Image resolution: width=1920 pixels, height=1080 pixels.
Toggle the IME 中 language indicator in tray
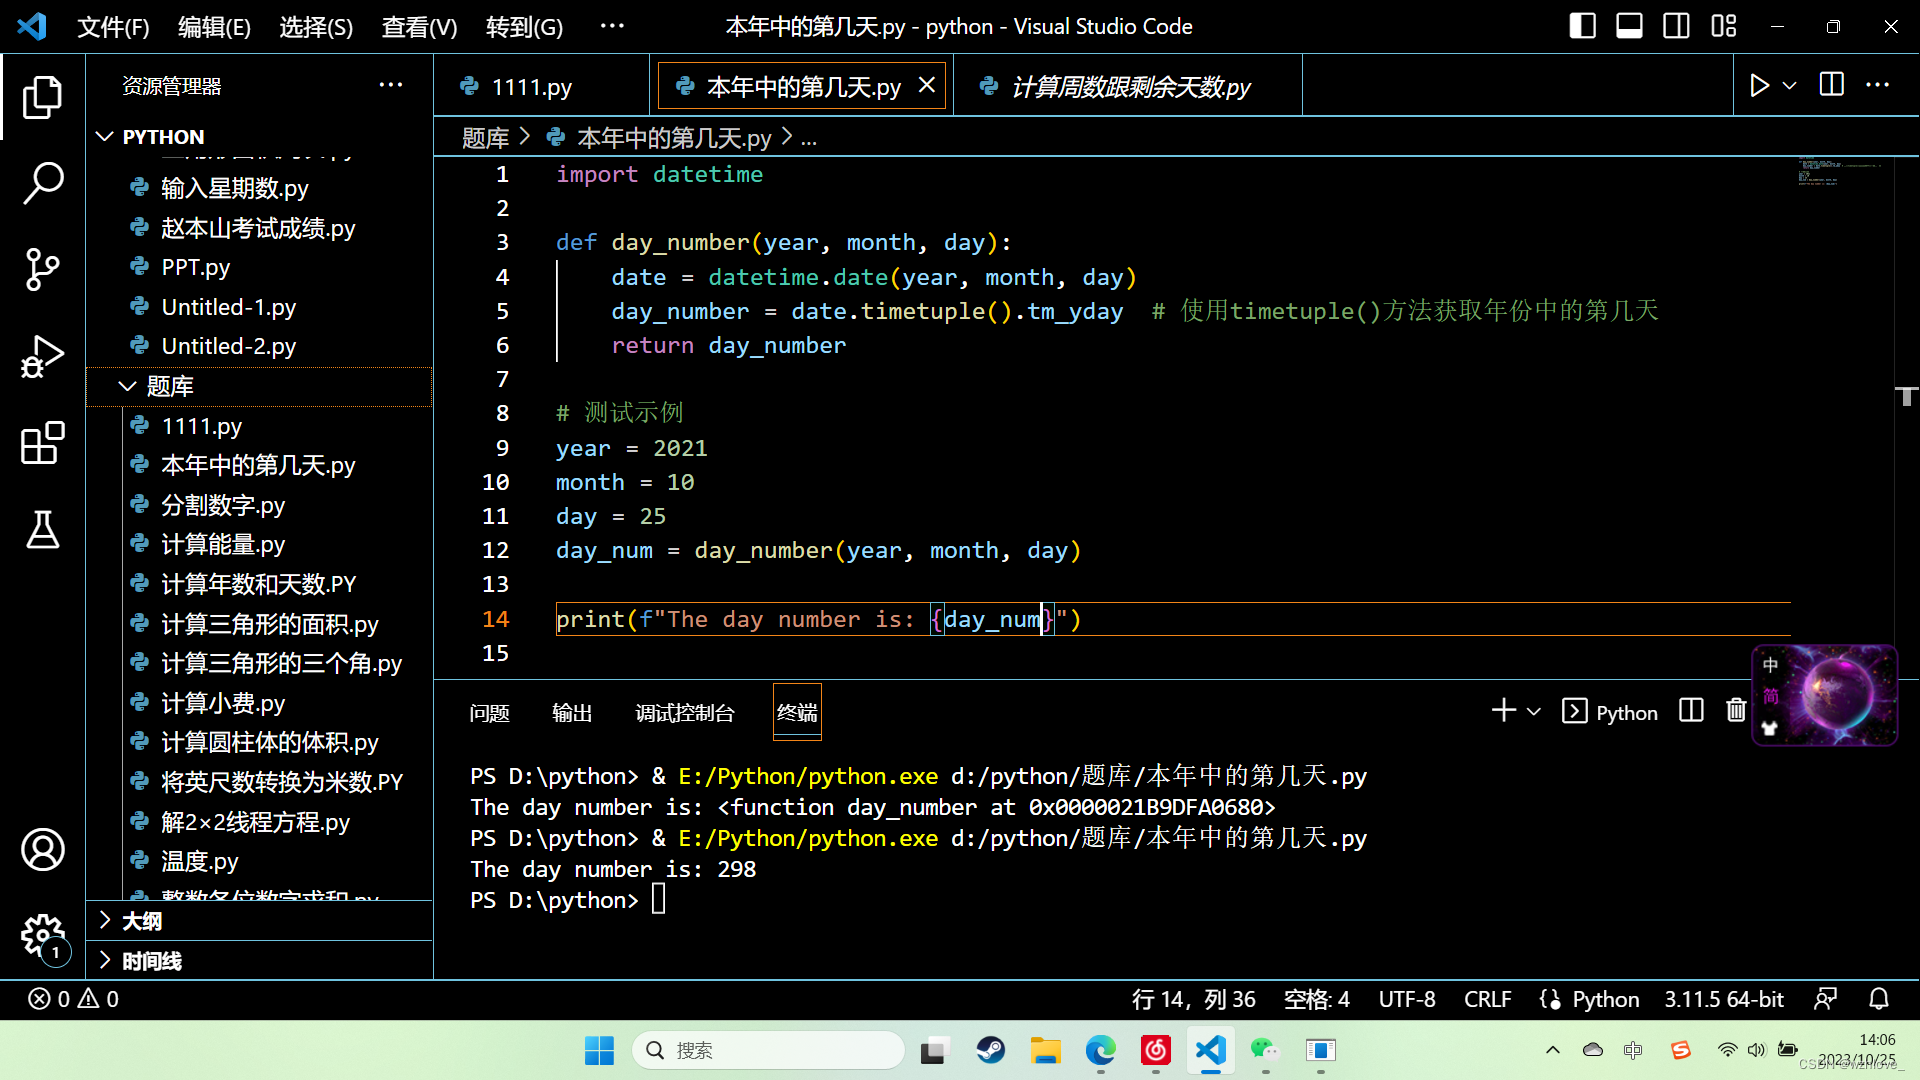click(1633, 1050)
